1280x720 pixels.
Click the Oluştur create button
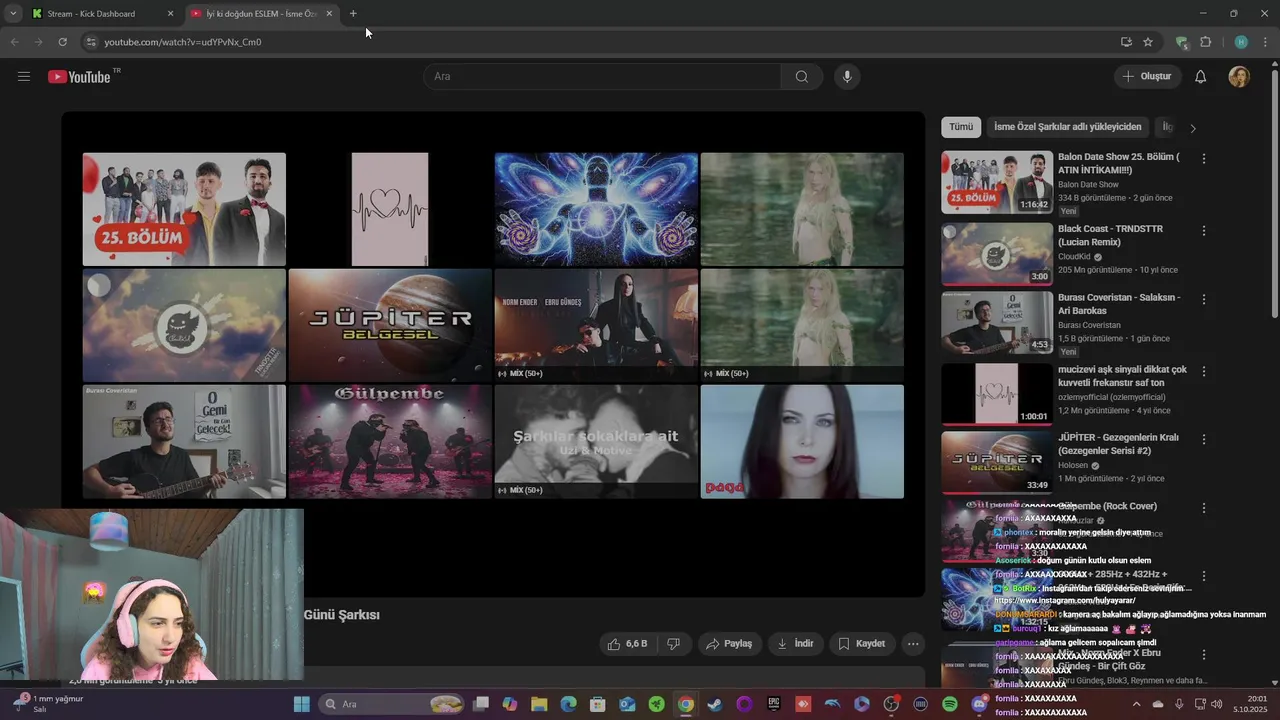pos(1147,77)
